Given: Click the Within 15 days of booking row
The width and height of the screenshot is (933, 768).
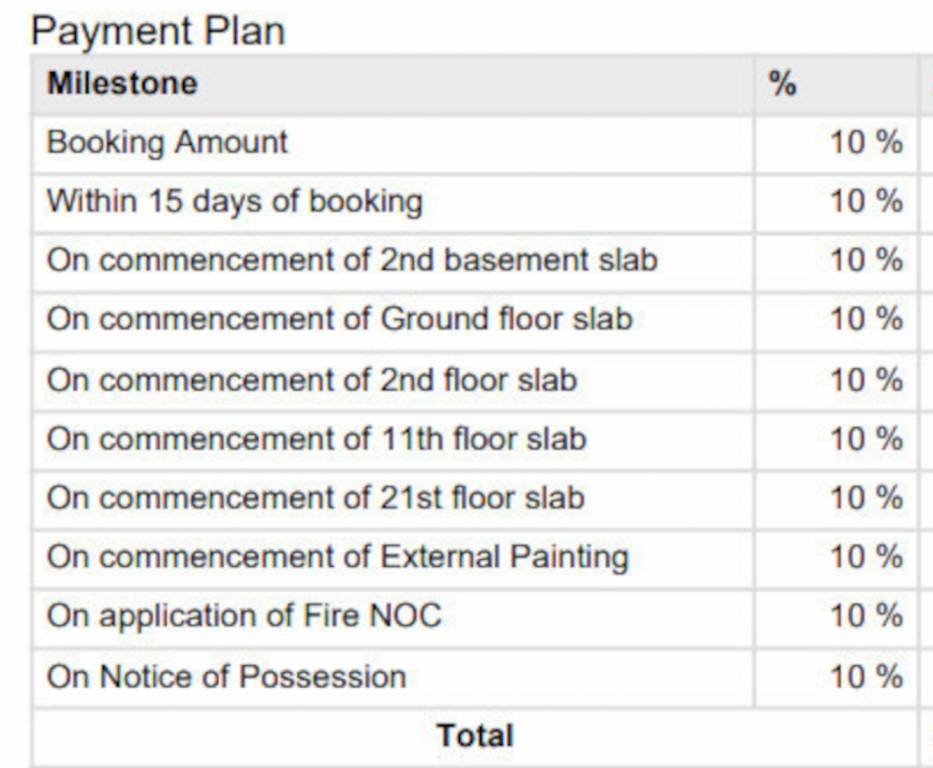Looking at the screenshot, I should [x=235, y=201].
